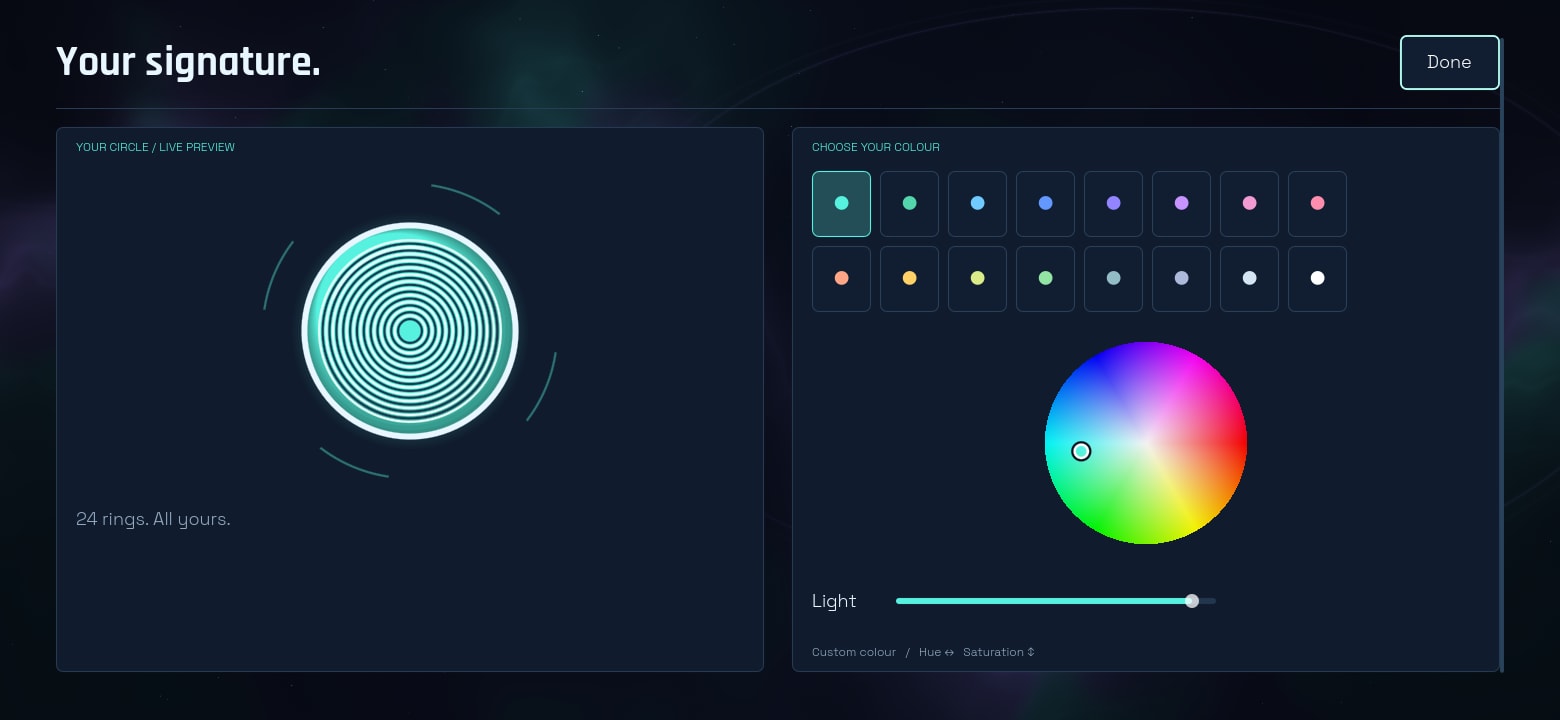Image resolution: width=1560 pixels, height=720 pixels.
Task: Click the "24 rings. All yours." text
Action: (x=153, y=519)
